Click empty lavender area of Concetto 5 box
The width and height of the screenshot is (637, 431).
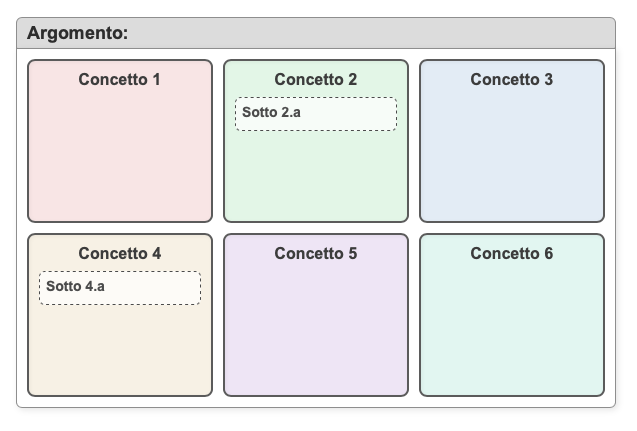point(315,329)
